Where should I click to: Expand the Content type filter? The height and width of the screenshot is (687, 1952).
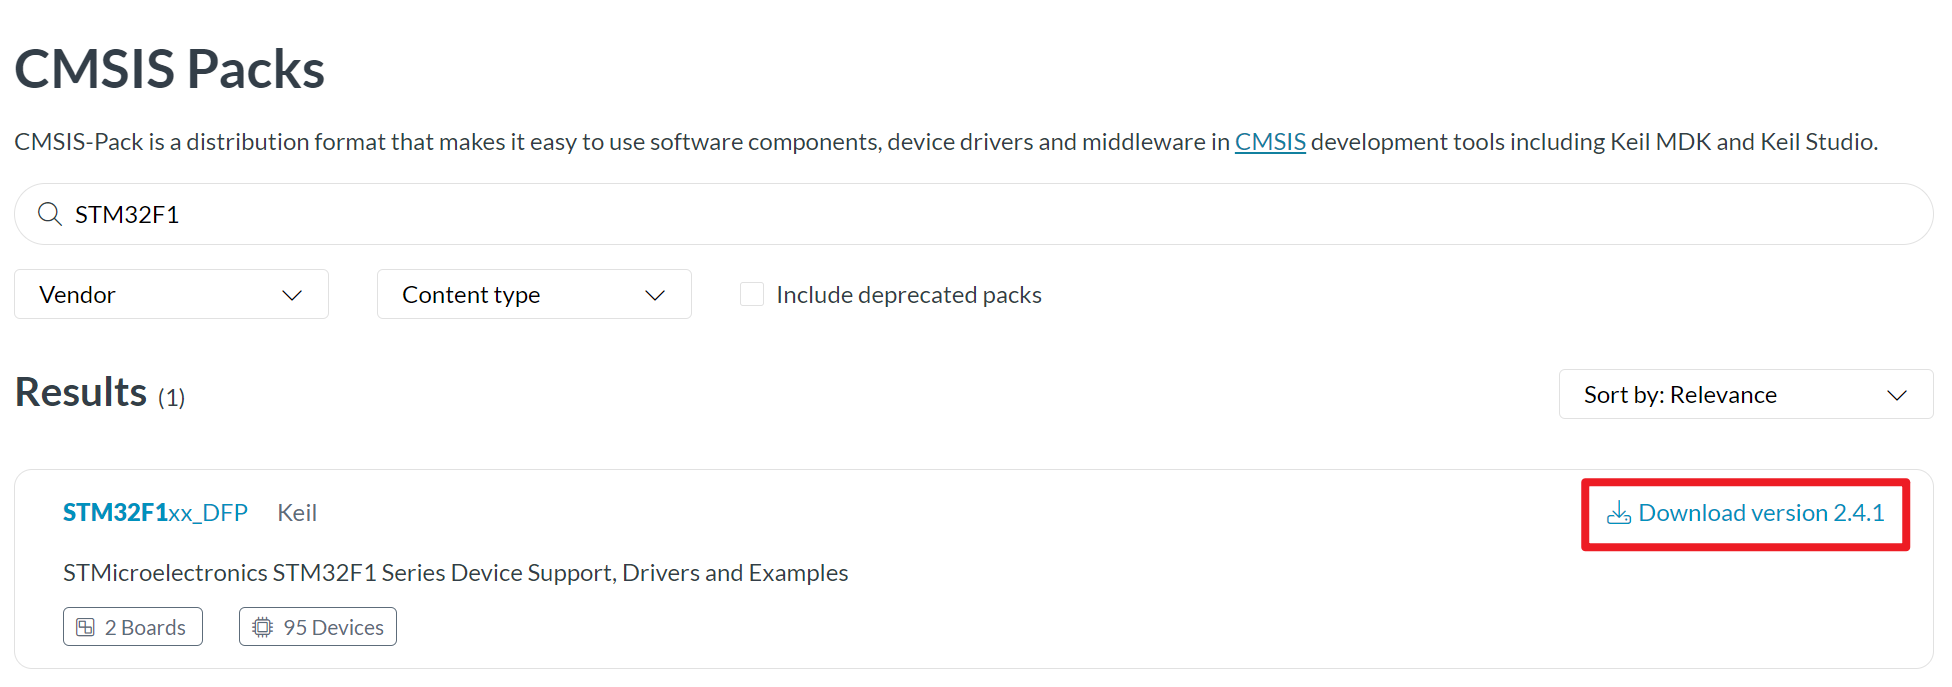tap(534, 294)
